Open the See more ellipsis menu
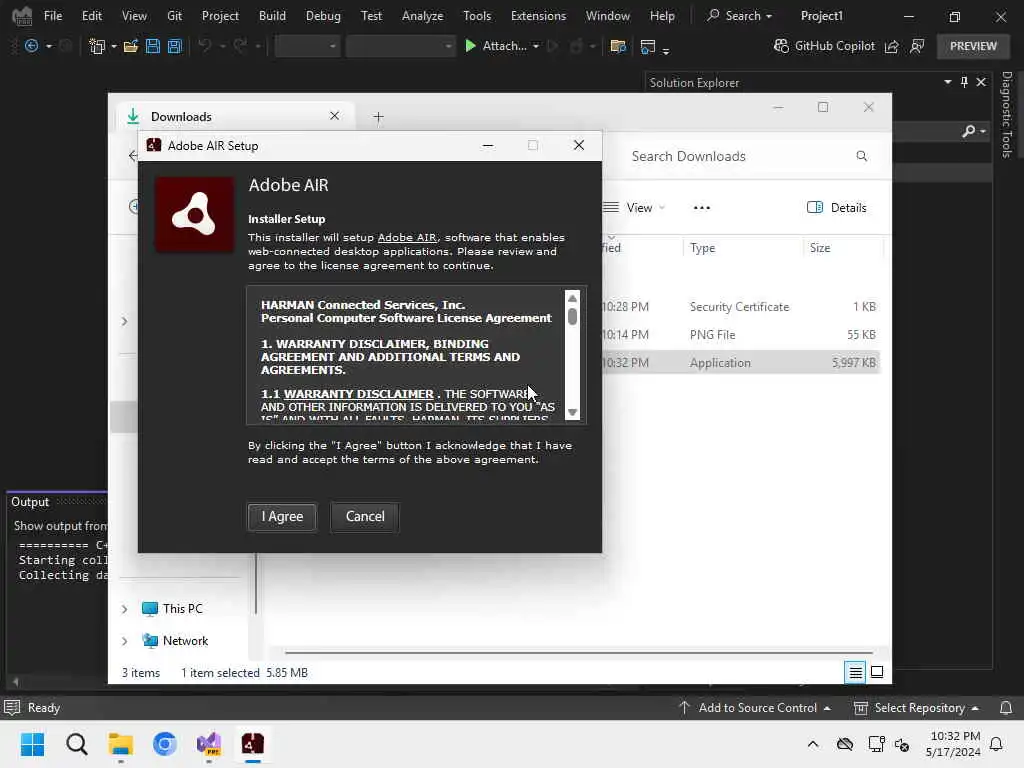 pos(701,208)
